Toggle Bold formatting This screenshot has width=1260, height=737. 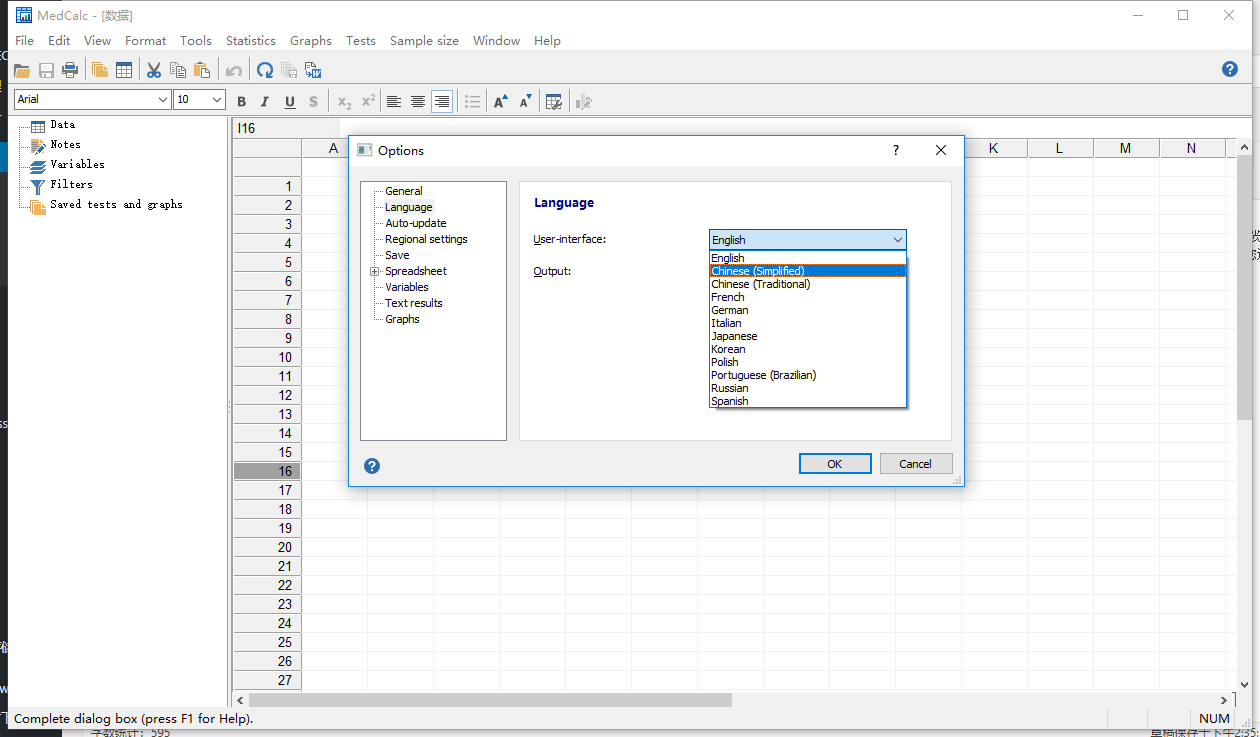click(x=241, y=101)
